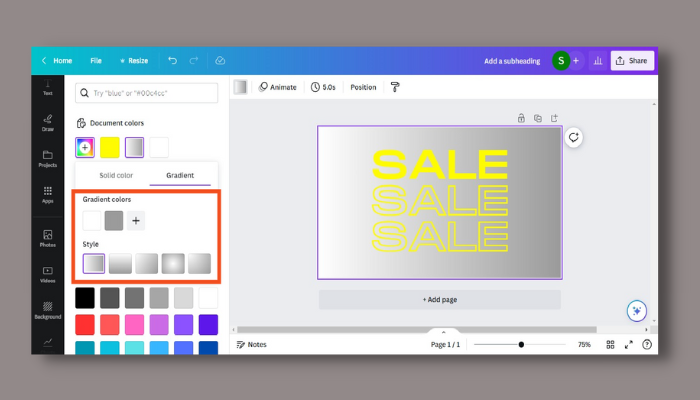Click the cloud save status icon
Image resolution: width=700 pixels, height=400 pixels.
click(220, 61)
